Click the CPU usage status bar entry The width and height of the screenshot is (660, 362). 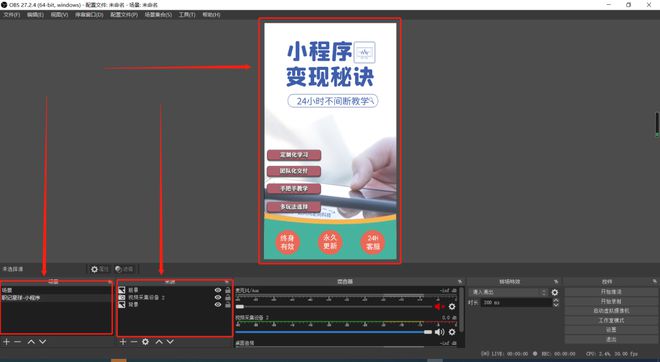point(612,354)
